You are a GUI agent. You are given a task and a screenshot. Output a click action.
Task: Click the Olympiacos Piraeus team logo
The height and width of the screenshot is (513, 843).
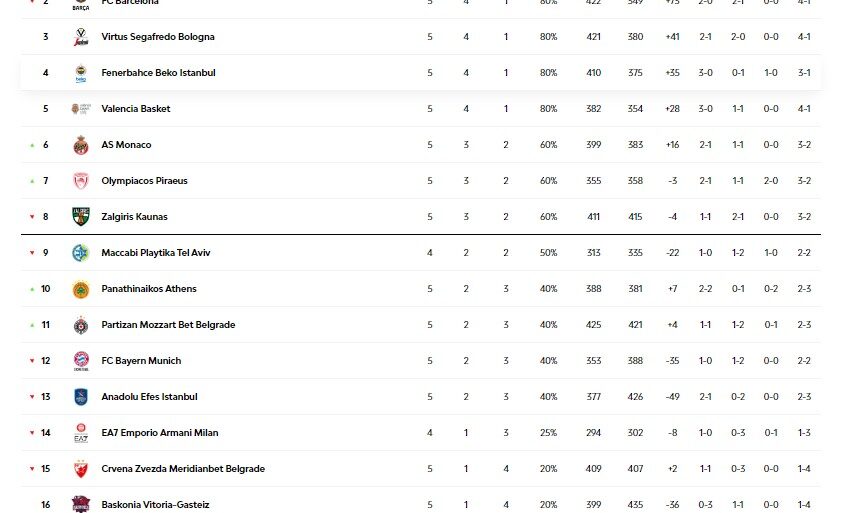pos(81,181)
